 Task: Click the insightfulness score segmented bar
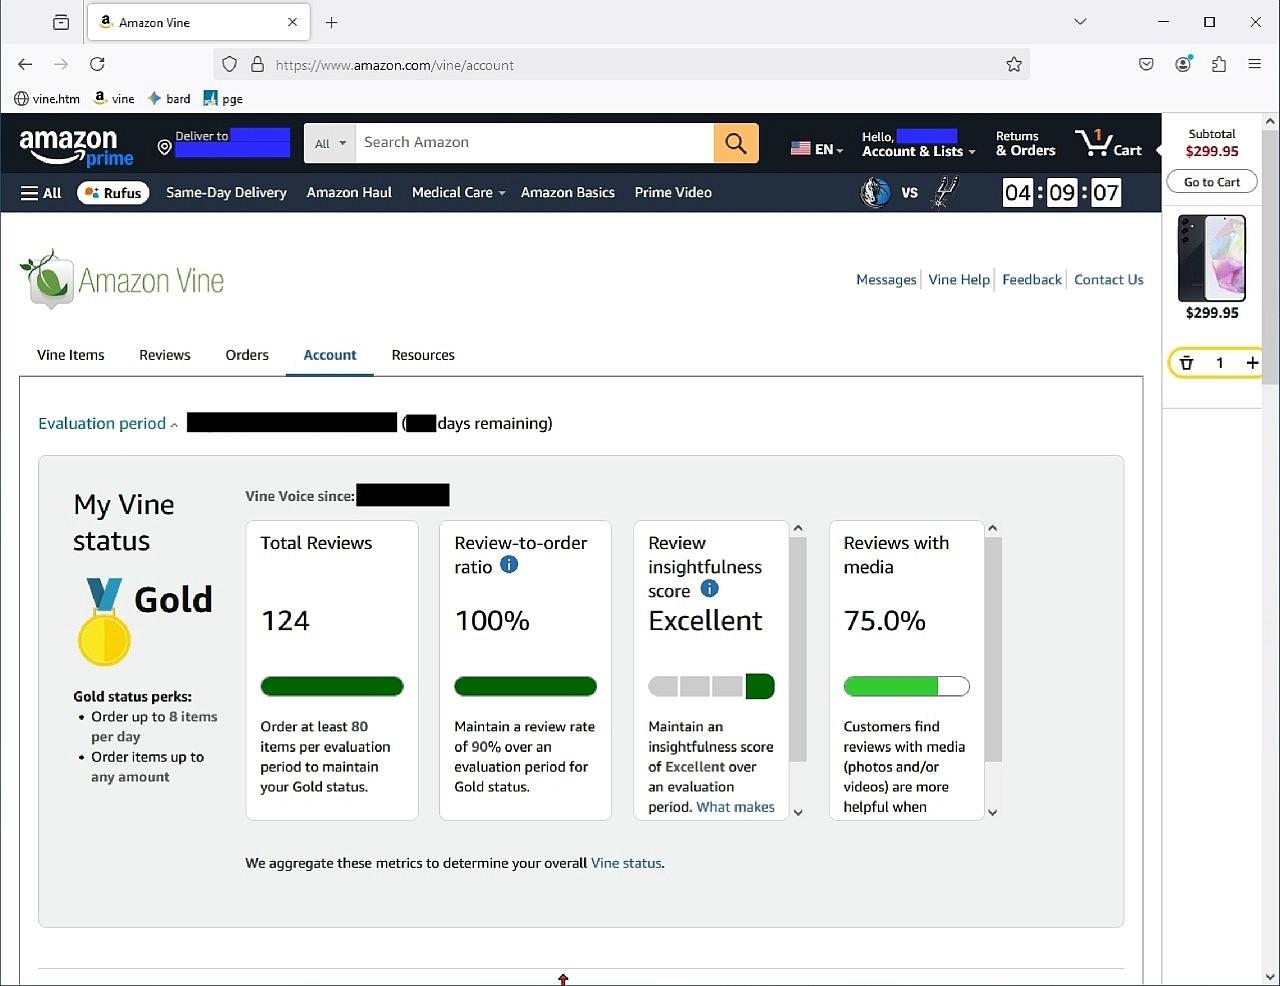[x=711, y=686]
